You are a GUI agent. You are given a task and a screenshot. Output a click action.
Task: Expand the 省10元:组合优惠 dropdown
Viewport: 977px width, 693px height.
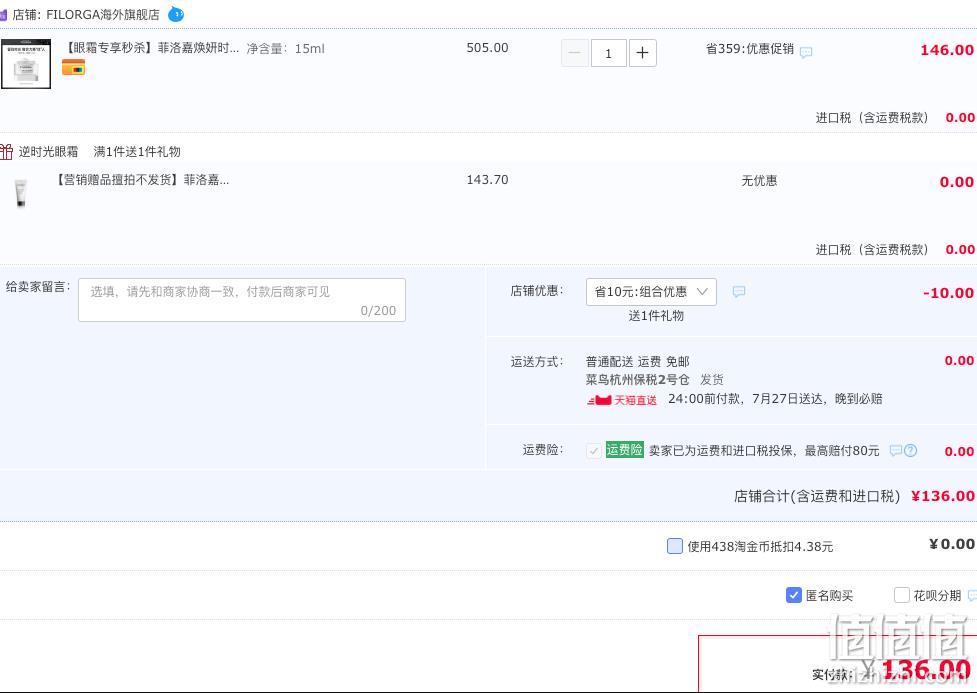[x=651, y=292]
